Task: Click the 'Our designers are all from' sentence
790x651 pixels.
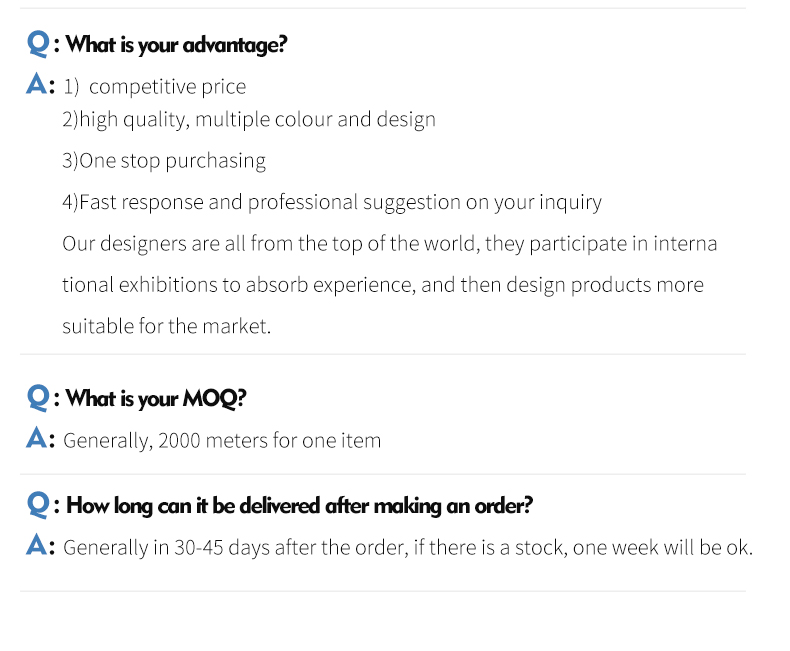Action: click(x=389, y=244)
